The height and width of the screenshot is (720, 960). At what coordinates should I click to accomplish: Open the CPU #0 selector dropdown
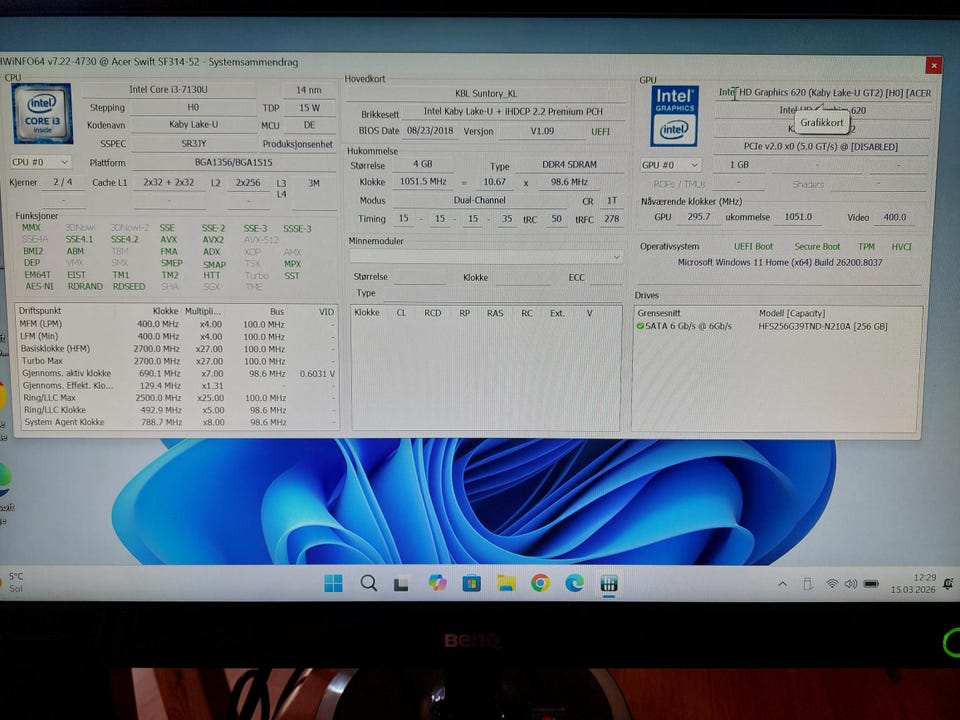[x=40, y=162]
